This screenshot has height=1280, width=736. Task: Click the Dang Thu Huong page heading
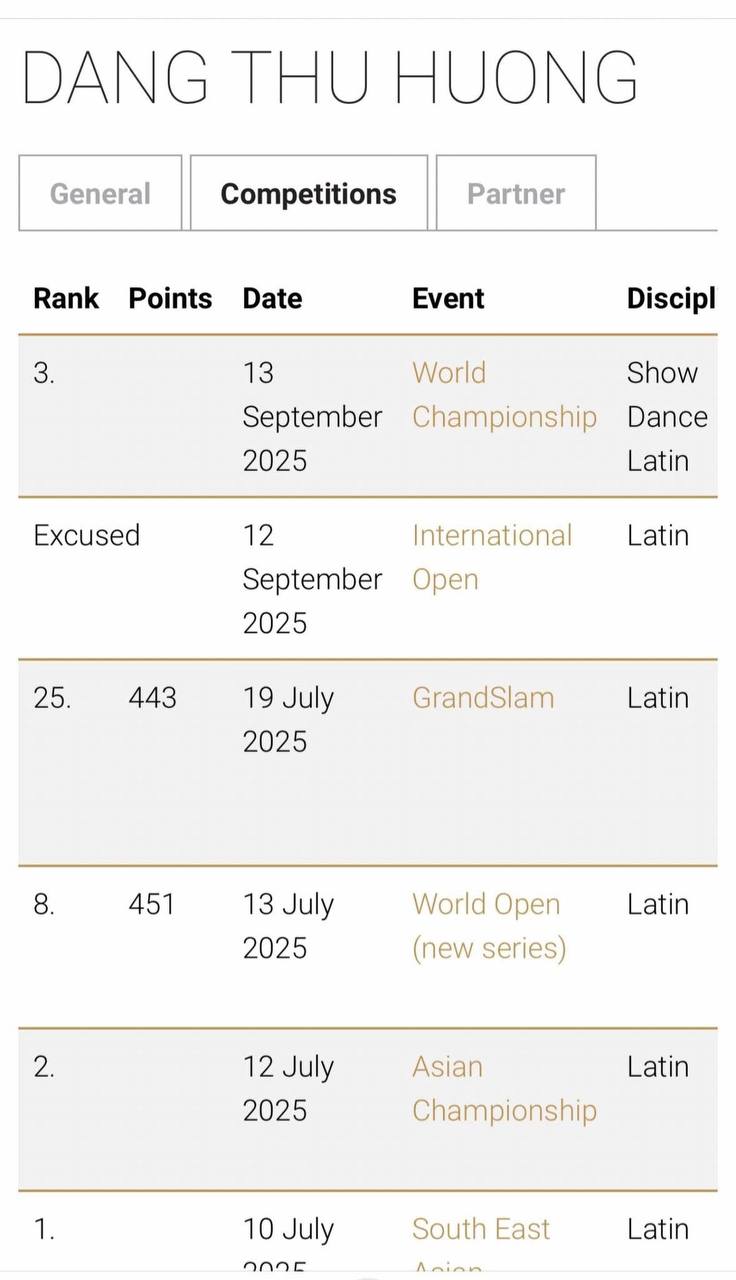(330, 78)
